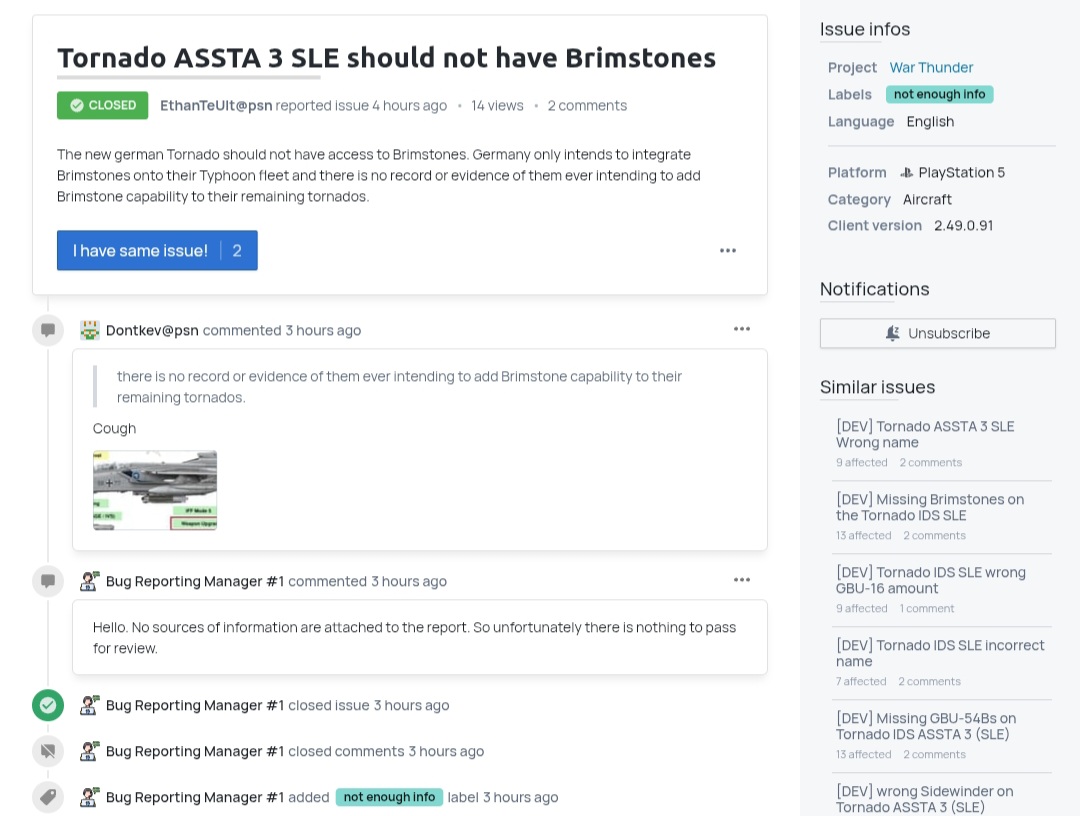
Task: Open reporter EthanTeUlt@psn's profile
Action: [216, 105]
